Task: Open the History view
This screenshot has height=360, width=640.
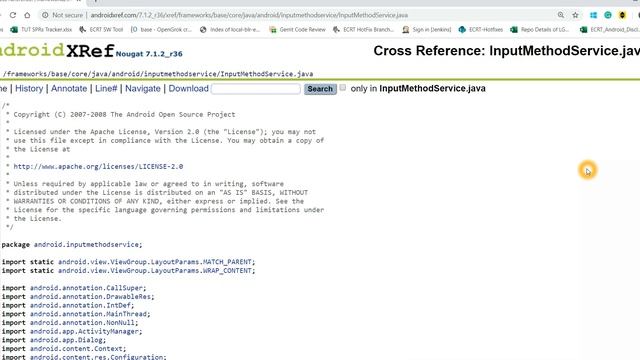Action: [29, 89]
